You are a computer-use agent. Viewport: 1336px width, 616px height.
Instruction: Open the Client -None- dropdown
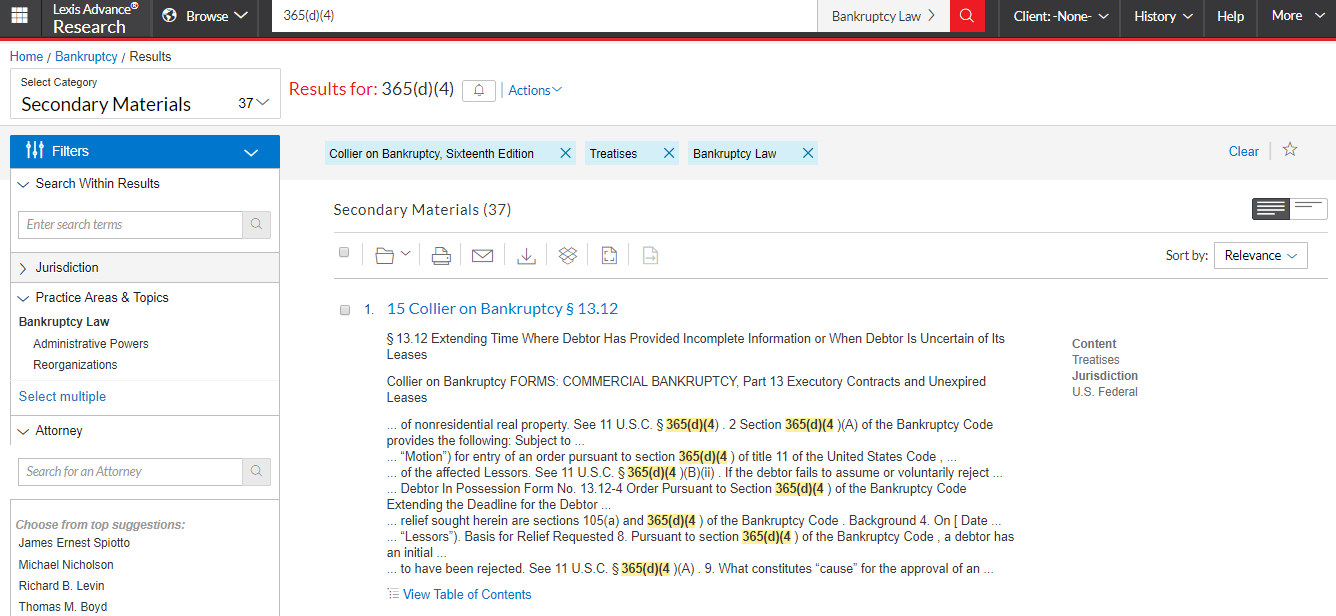pos(1061,16)
